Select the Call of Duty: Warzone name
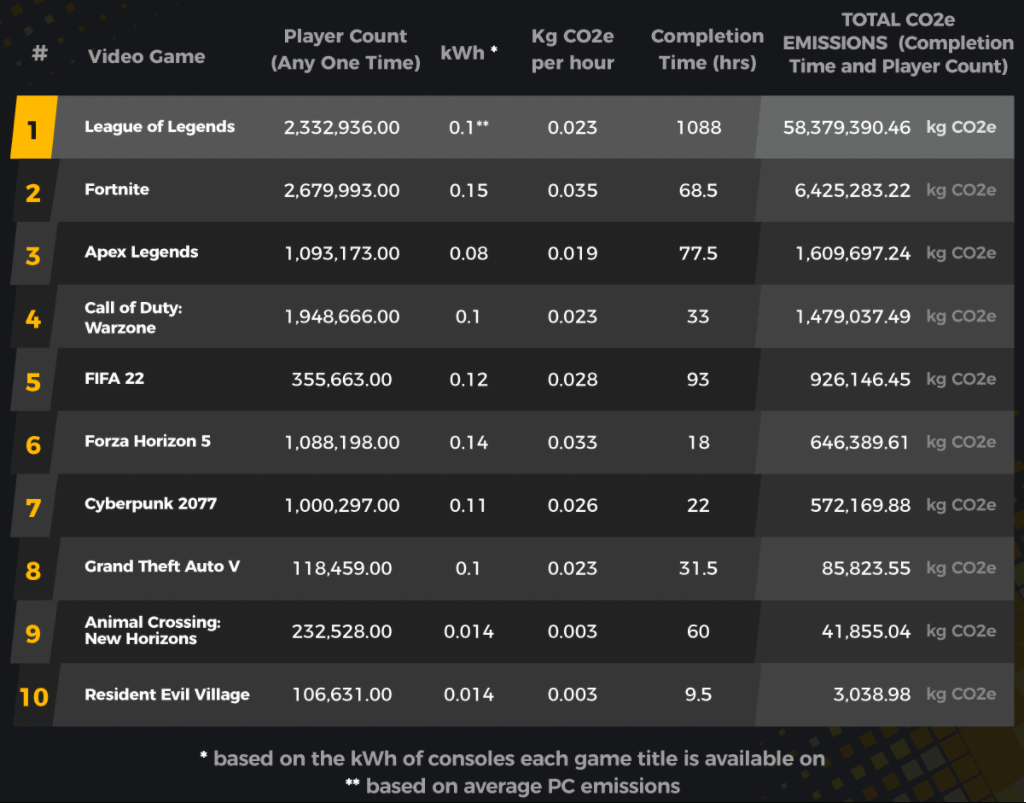 [133, 317]
